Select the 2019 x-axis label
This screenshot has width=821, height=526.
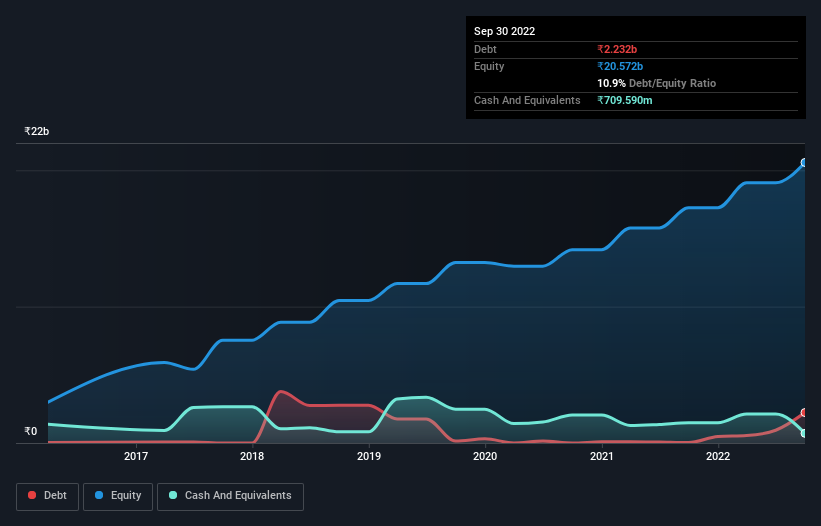click(x=369, y=456)
